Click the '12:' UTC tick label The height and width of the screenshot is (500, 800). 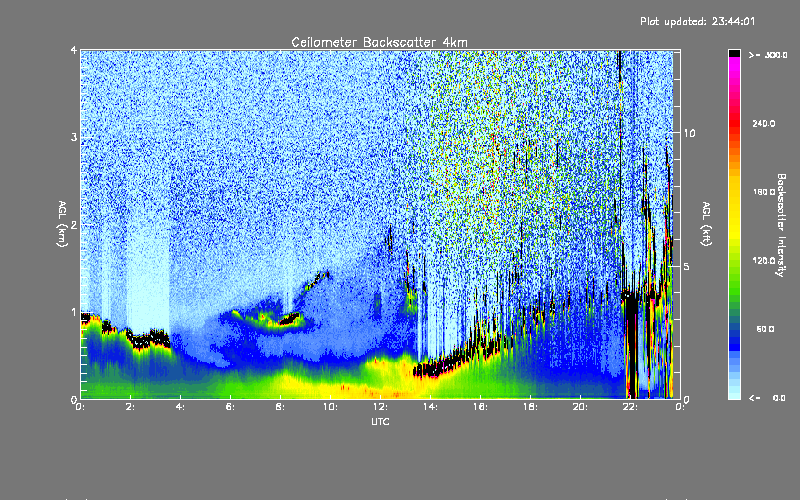(380, 407)
